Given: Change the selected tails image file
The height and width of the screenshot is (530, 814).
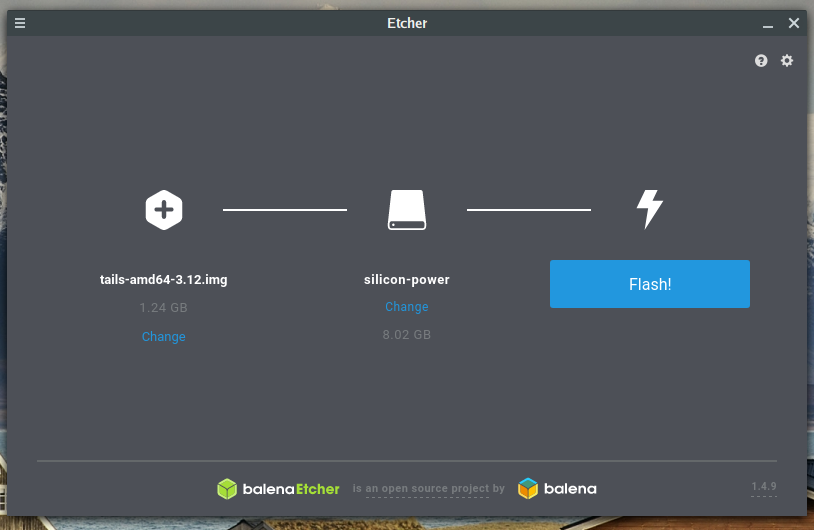Looking at the screenshot, I should [x=164, y=337].
